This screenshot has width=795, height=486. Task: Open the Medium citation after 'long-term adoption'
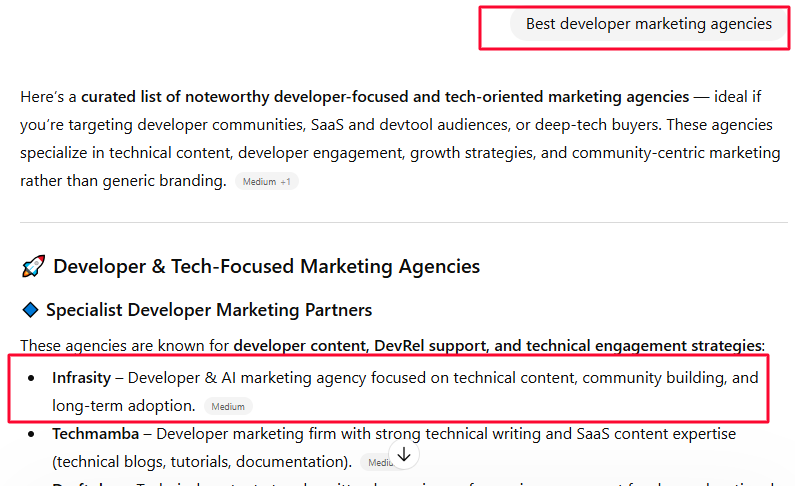coord(228,406)
